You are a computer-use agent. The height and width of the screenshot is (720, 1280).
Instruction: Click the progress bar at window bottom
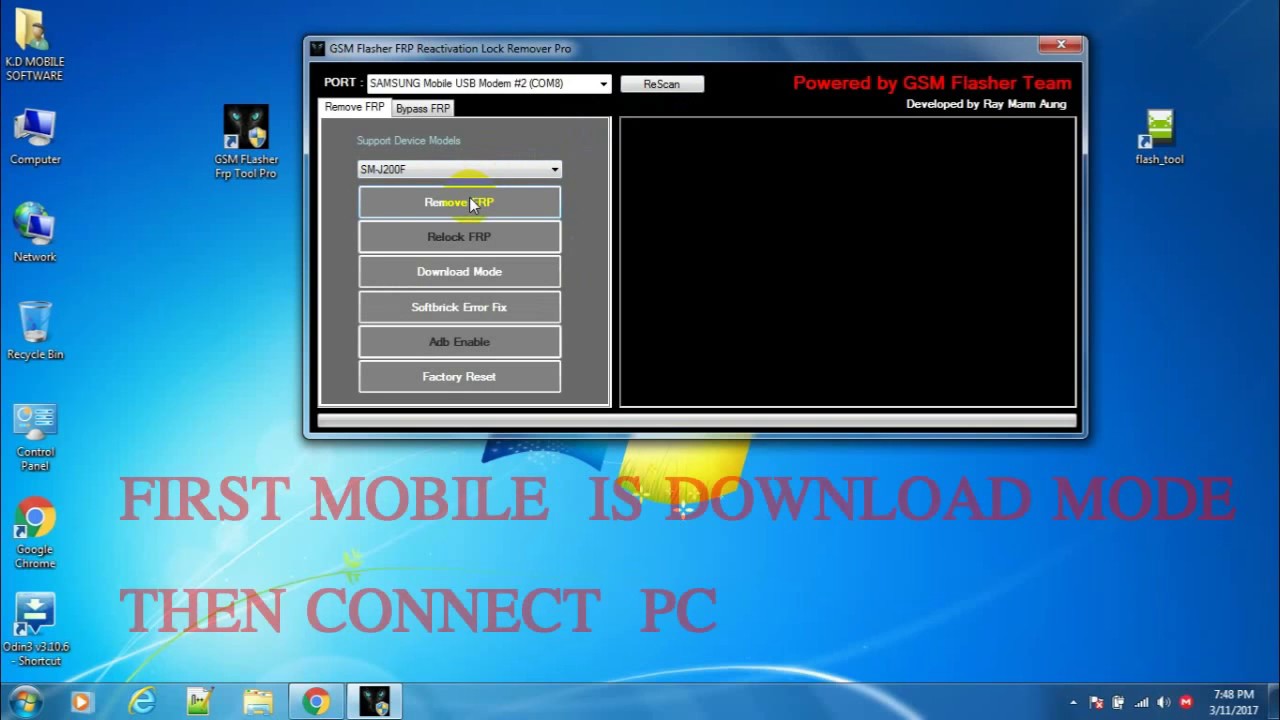697,421
